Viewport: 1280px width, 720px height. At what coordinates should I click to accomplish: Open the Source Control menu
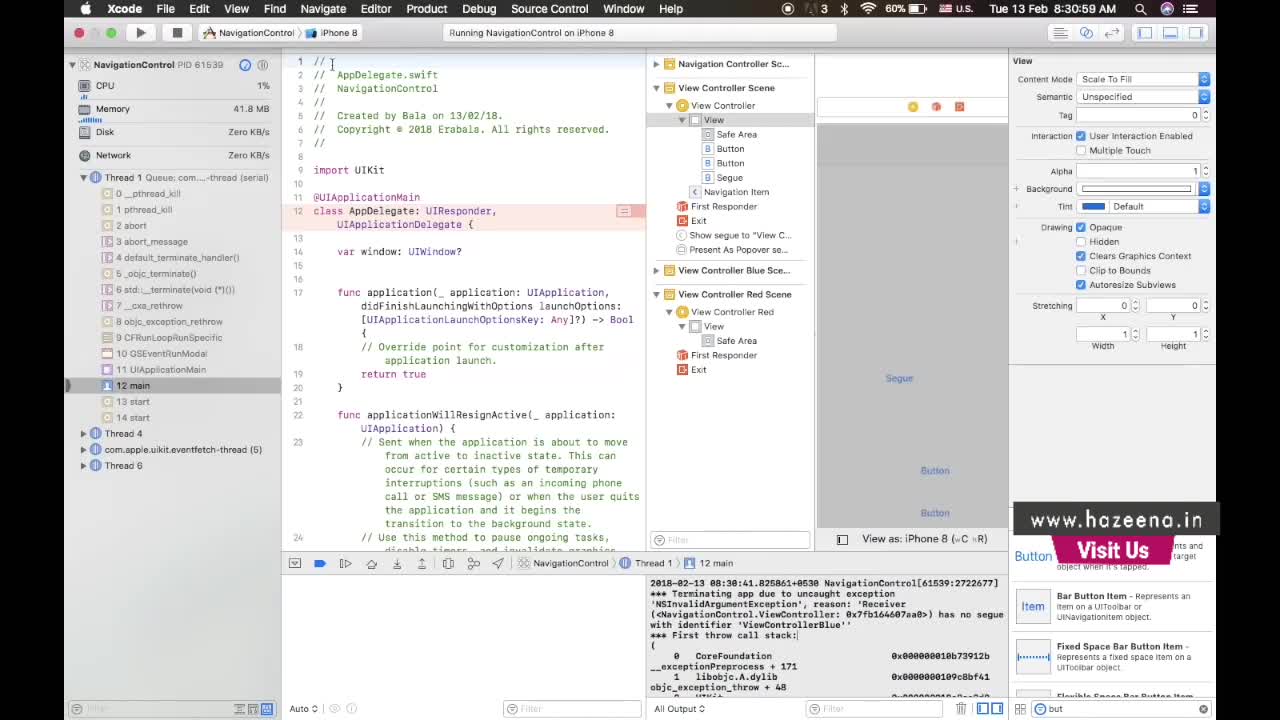549,9
